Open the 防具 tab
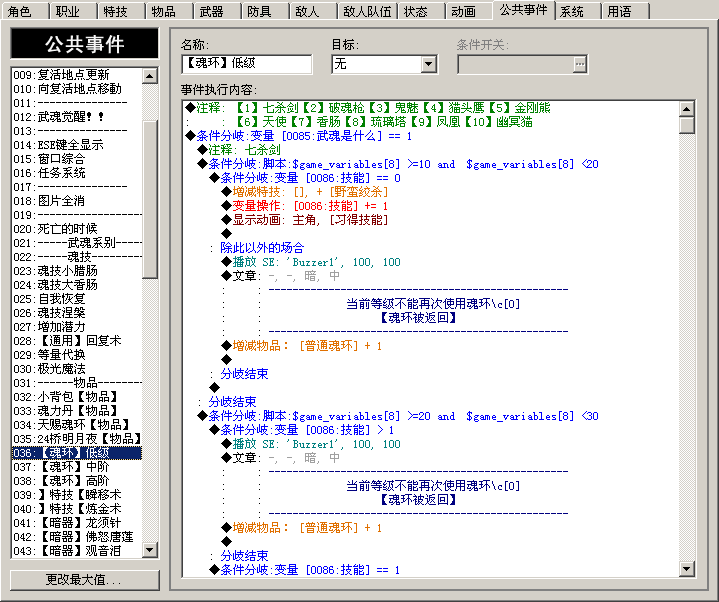 point(264,10)
